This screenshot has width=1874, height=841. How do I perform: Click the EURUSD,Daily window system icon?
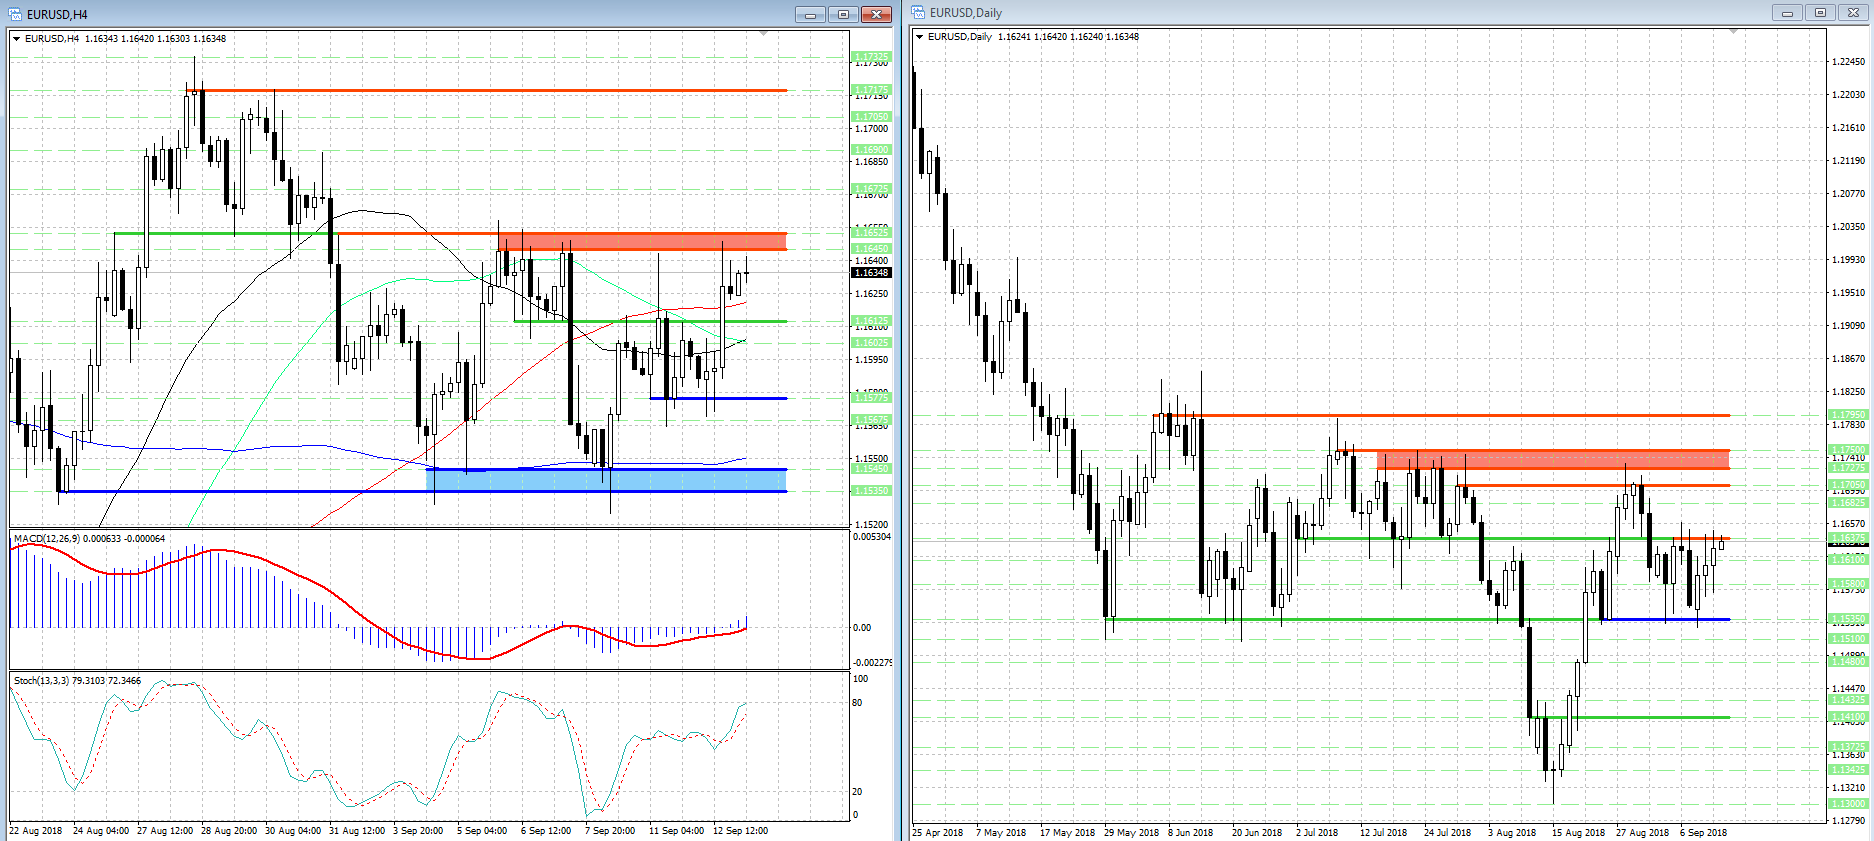919,13
